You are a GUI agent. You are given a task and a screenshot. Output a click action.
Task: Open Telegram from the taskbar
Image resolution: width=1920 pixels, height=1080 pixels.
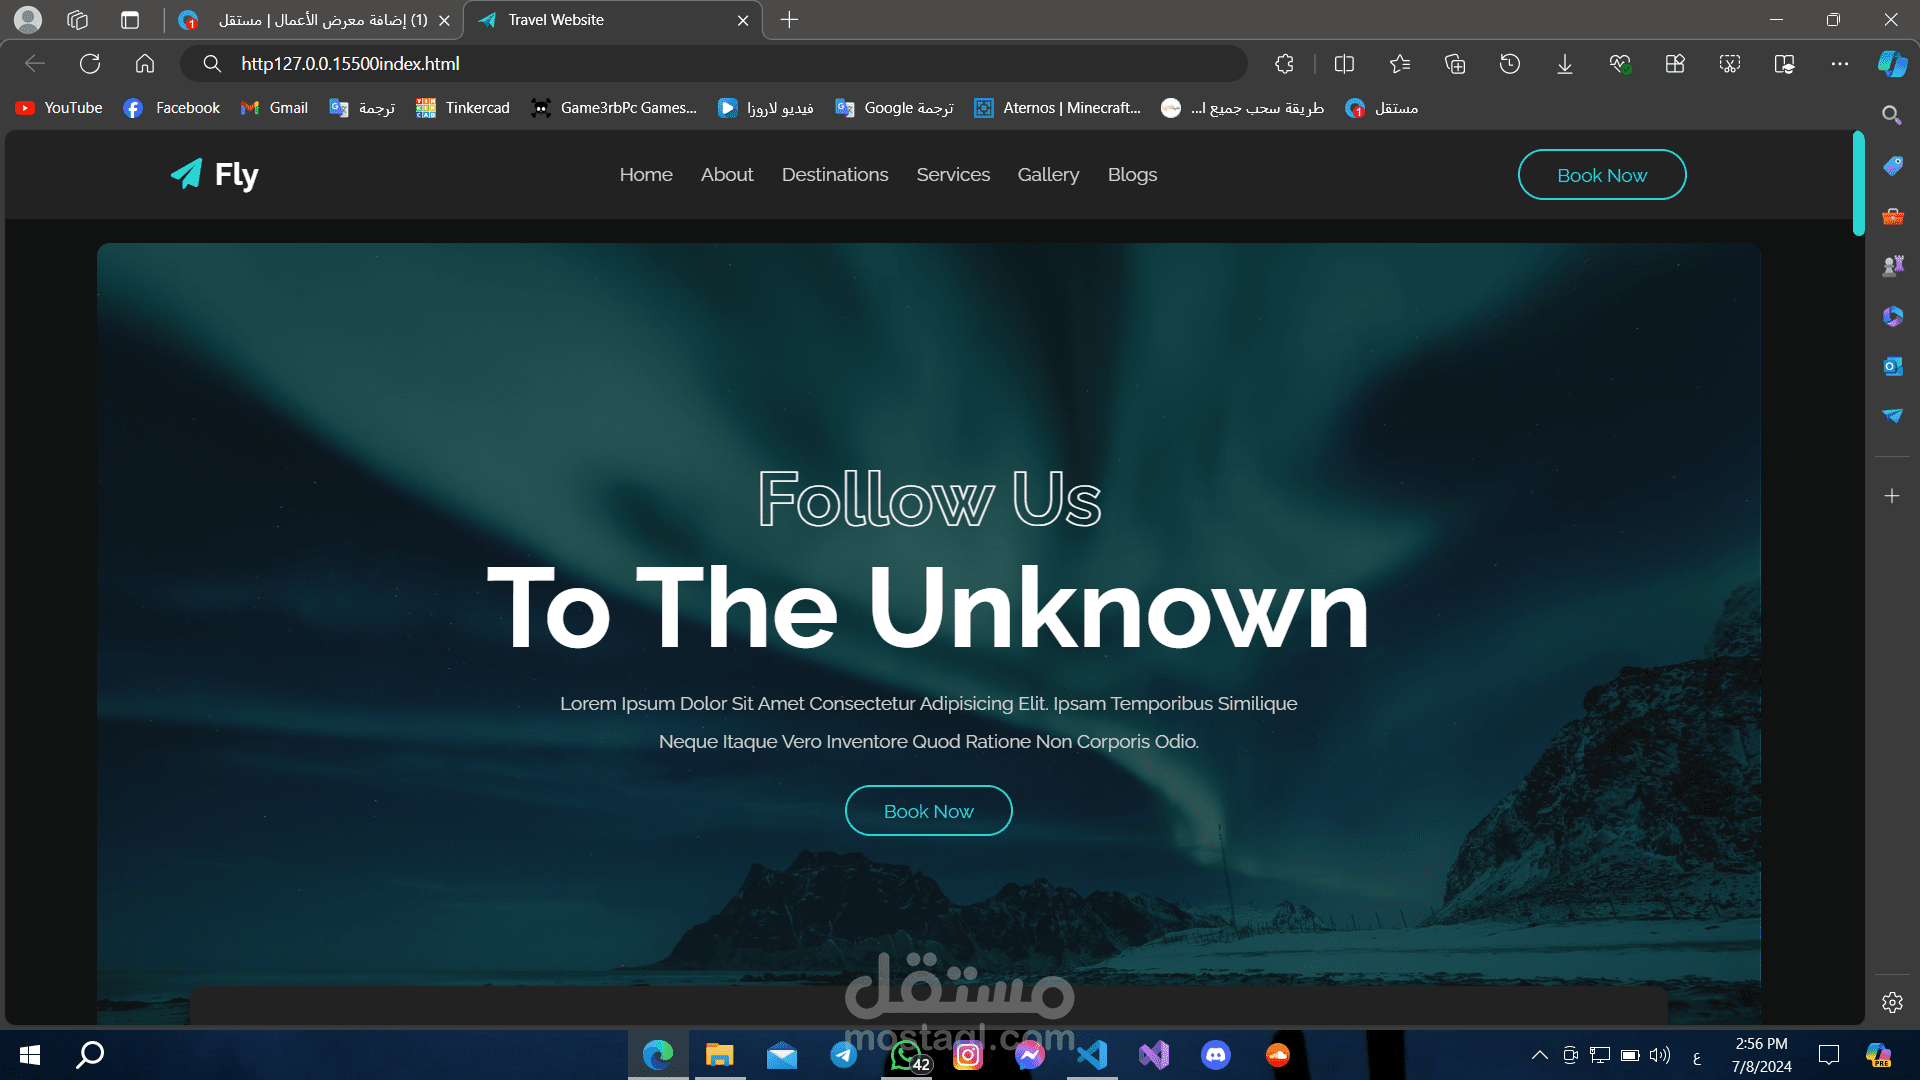pyautogui.click(x=844, y=1055)
